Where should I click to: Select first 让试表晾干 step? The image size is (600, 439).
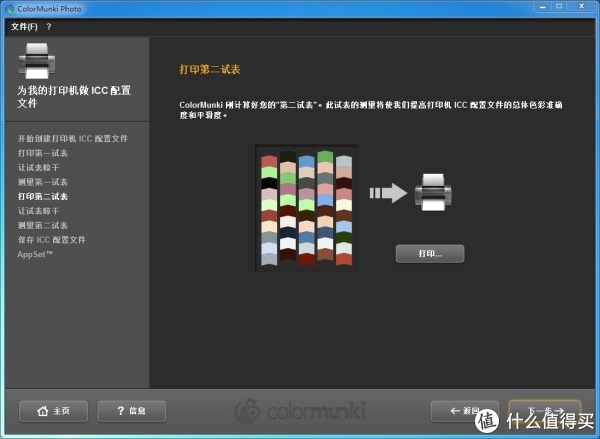[38, 168]
